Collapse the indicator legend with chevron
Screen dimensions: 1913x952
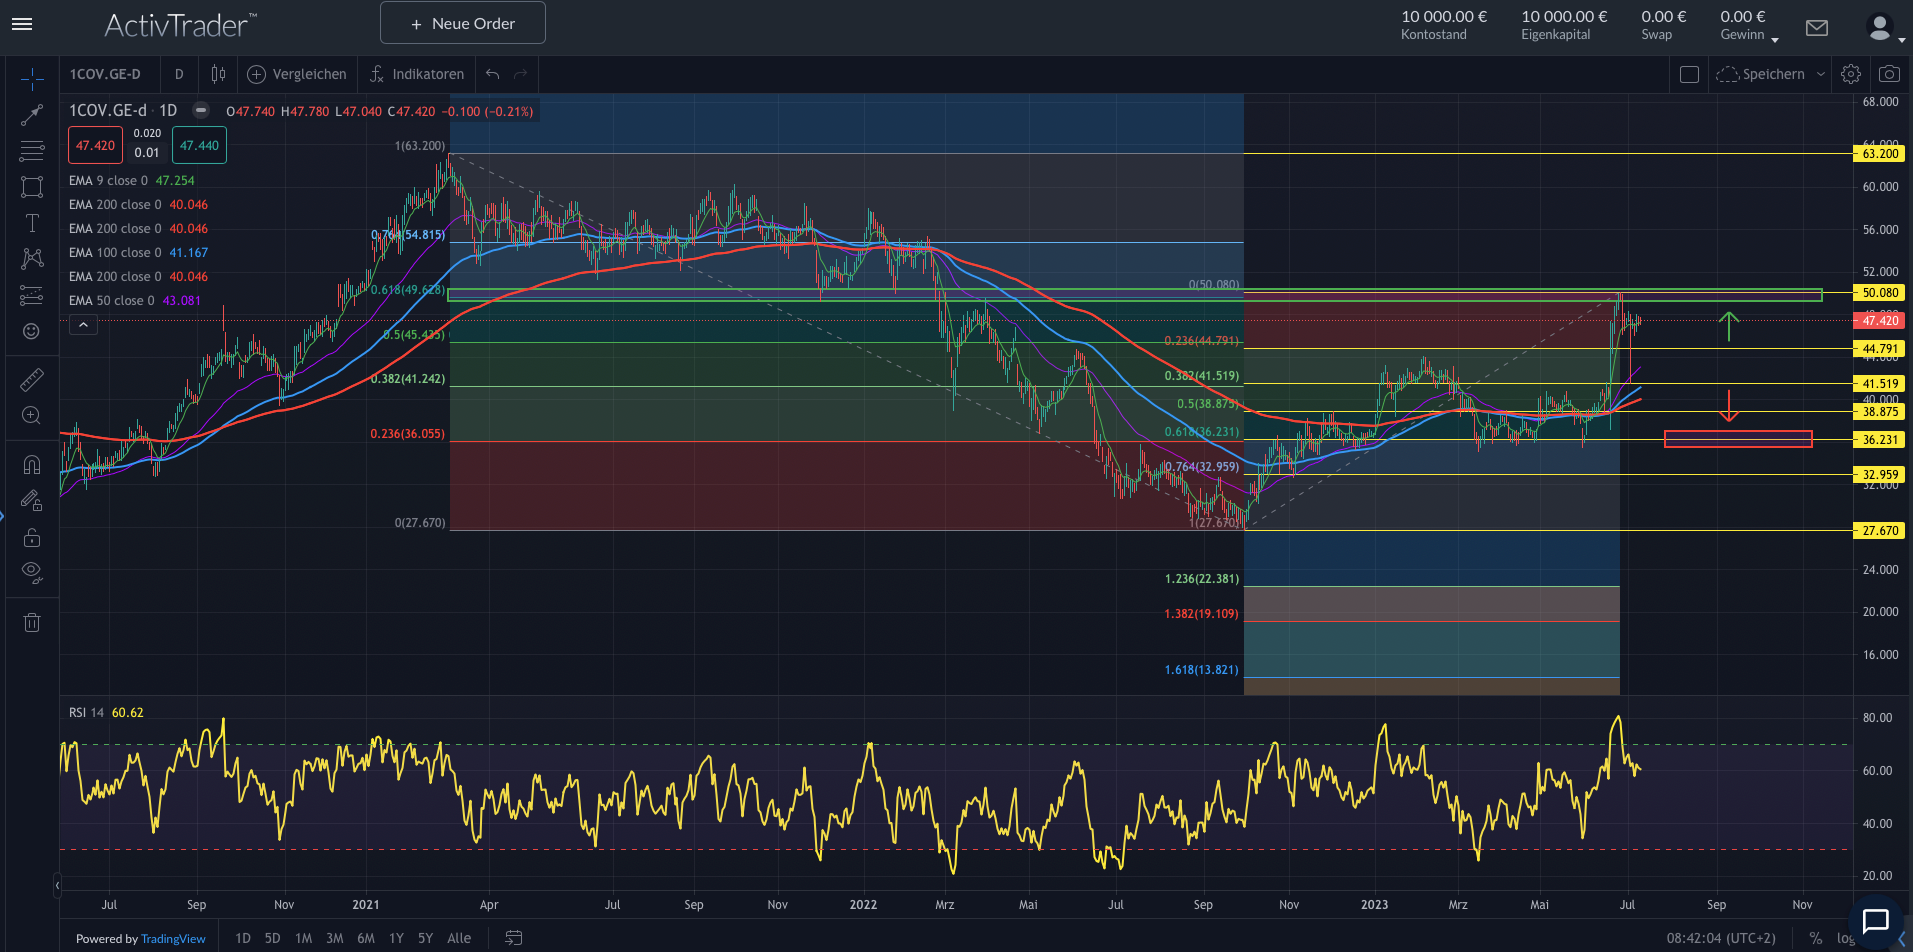point(83,325)
